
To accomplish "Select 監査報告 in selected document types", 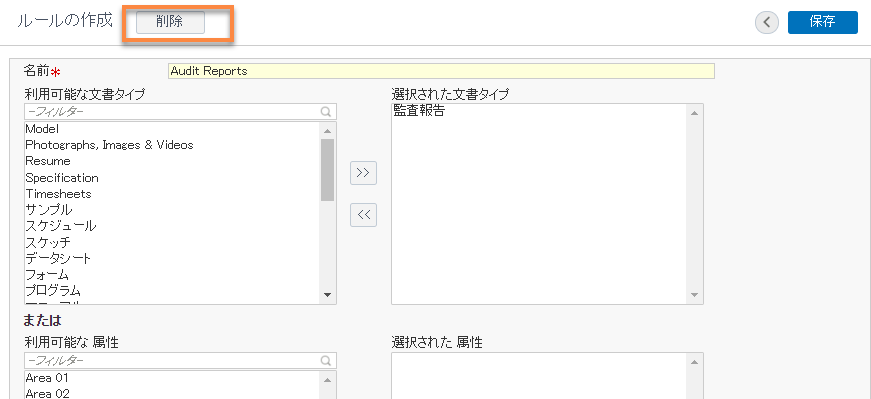I will coord(539,111).
